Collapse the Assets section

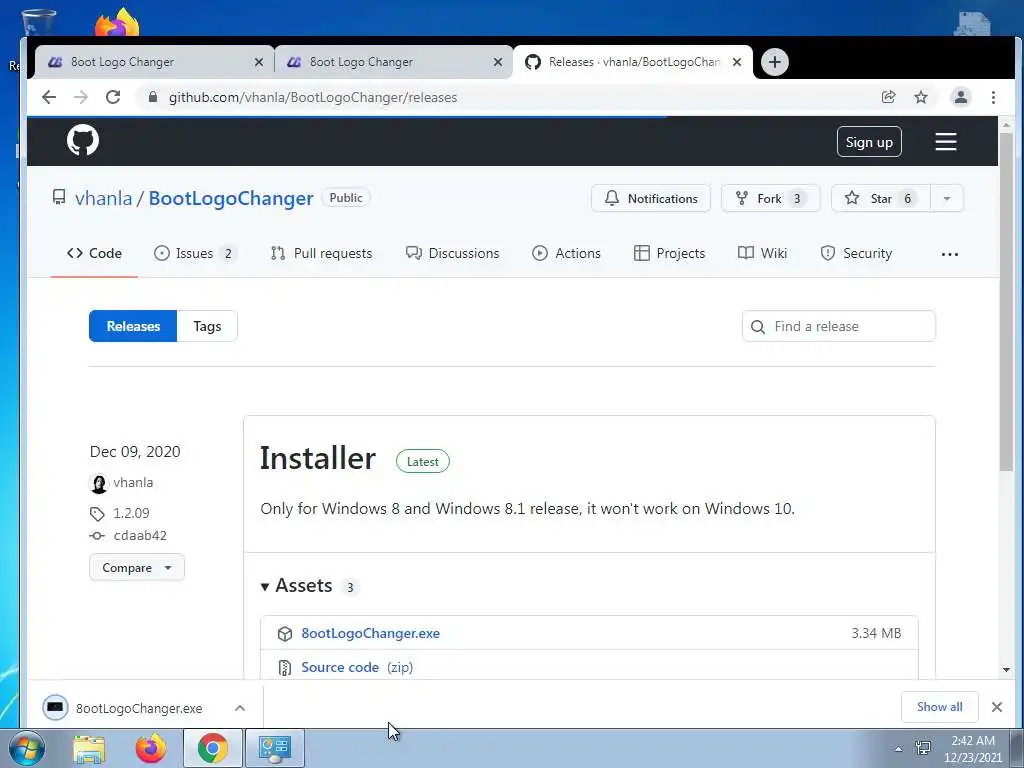coord(297,586)
